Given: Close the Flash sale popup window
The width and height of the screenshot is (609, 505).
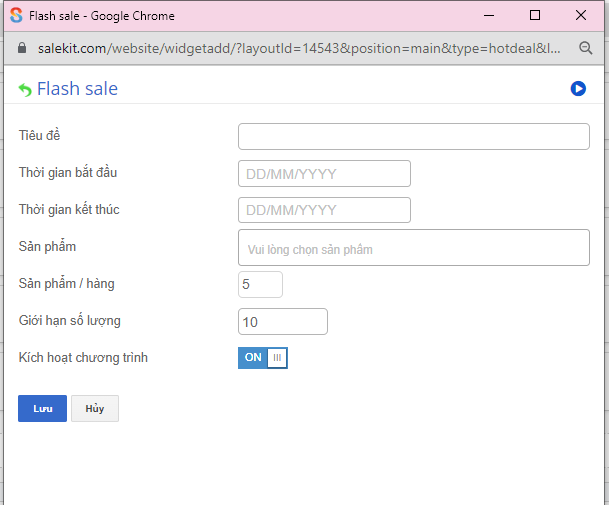Looking at the screenshot, I should point(581,15).
